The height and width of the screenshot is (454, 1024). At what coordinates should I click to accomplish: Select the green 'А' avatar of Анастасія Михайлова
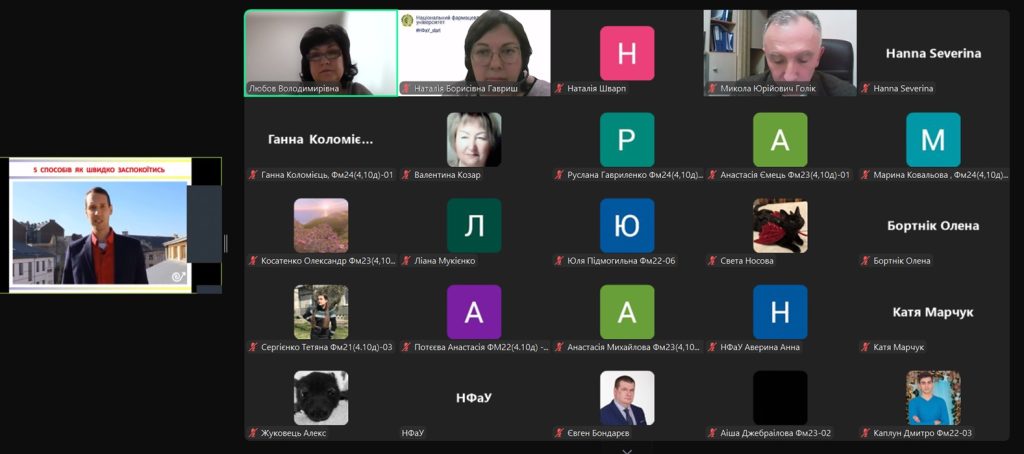(627, 312)
